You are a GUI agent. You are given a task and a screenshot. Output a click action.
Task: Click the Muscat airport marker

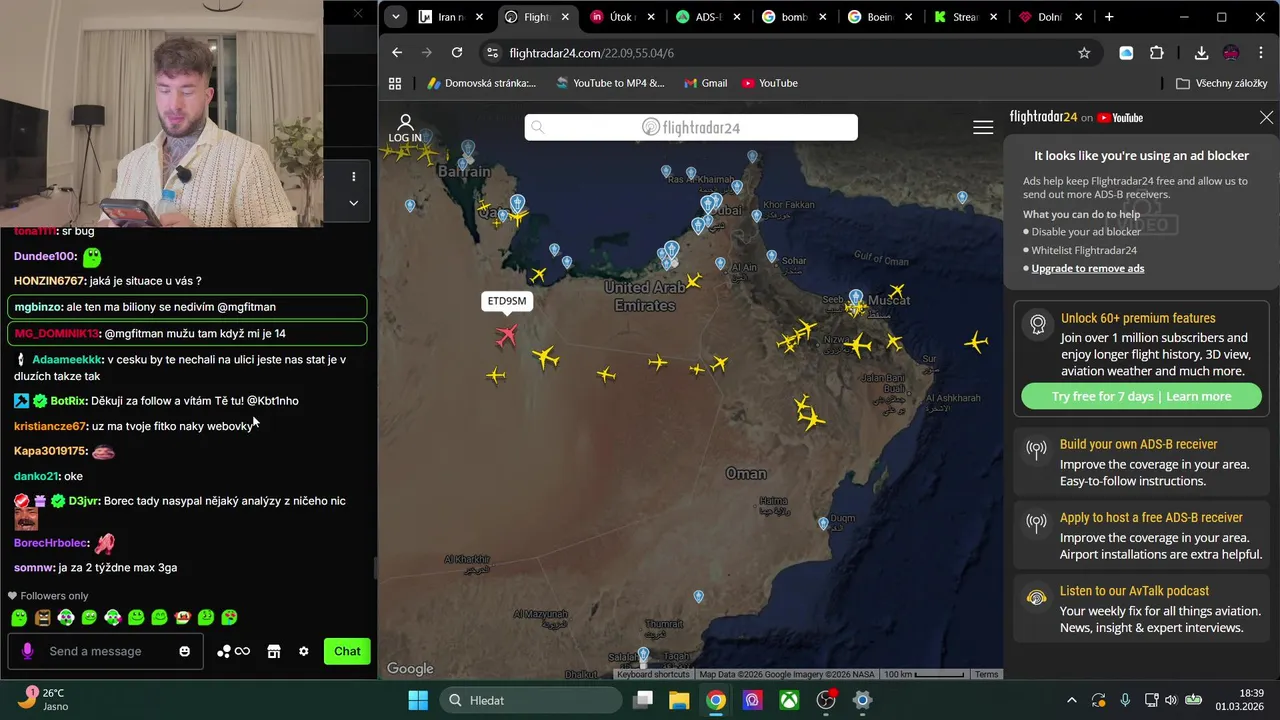856,297
